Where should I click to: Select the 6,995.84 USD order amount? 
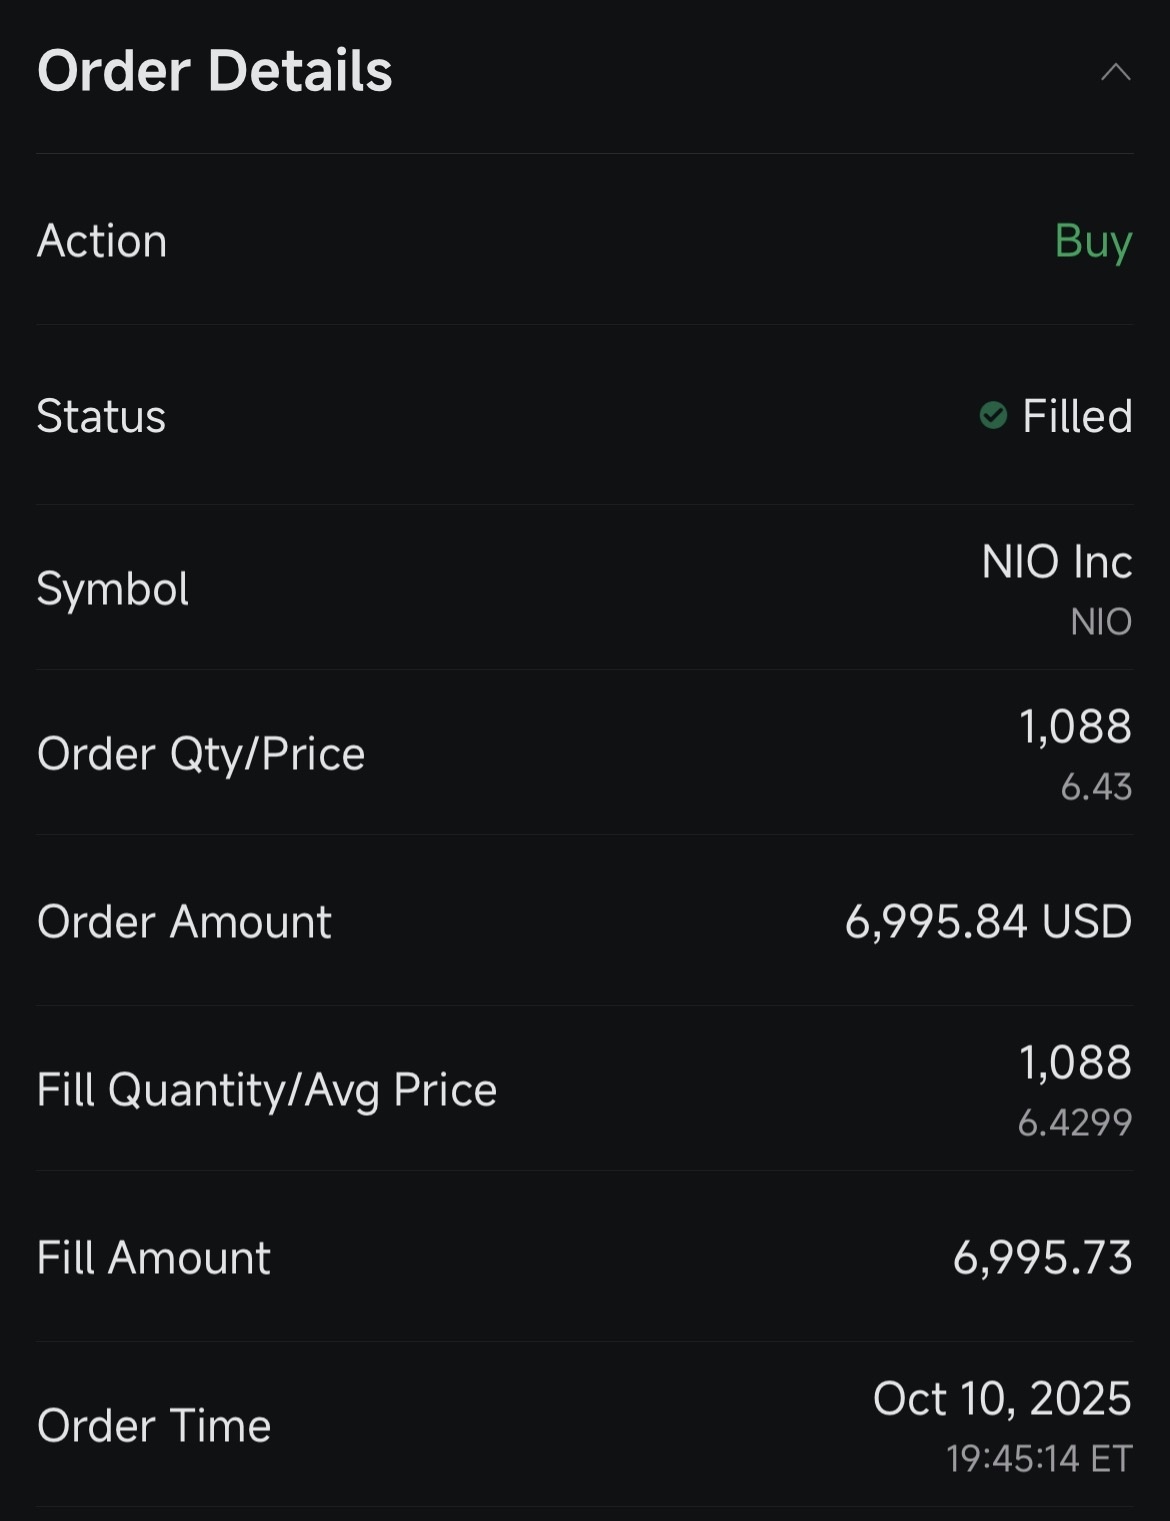pyautogui.click(x=988, y=921)
